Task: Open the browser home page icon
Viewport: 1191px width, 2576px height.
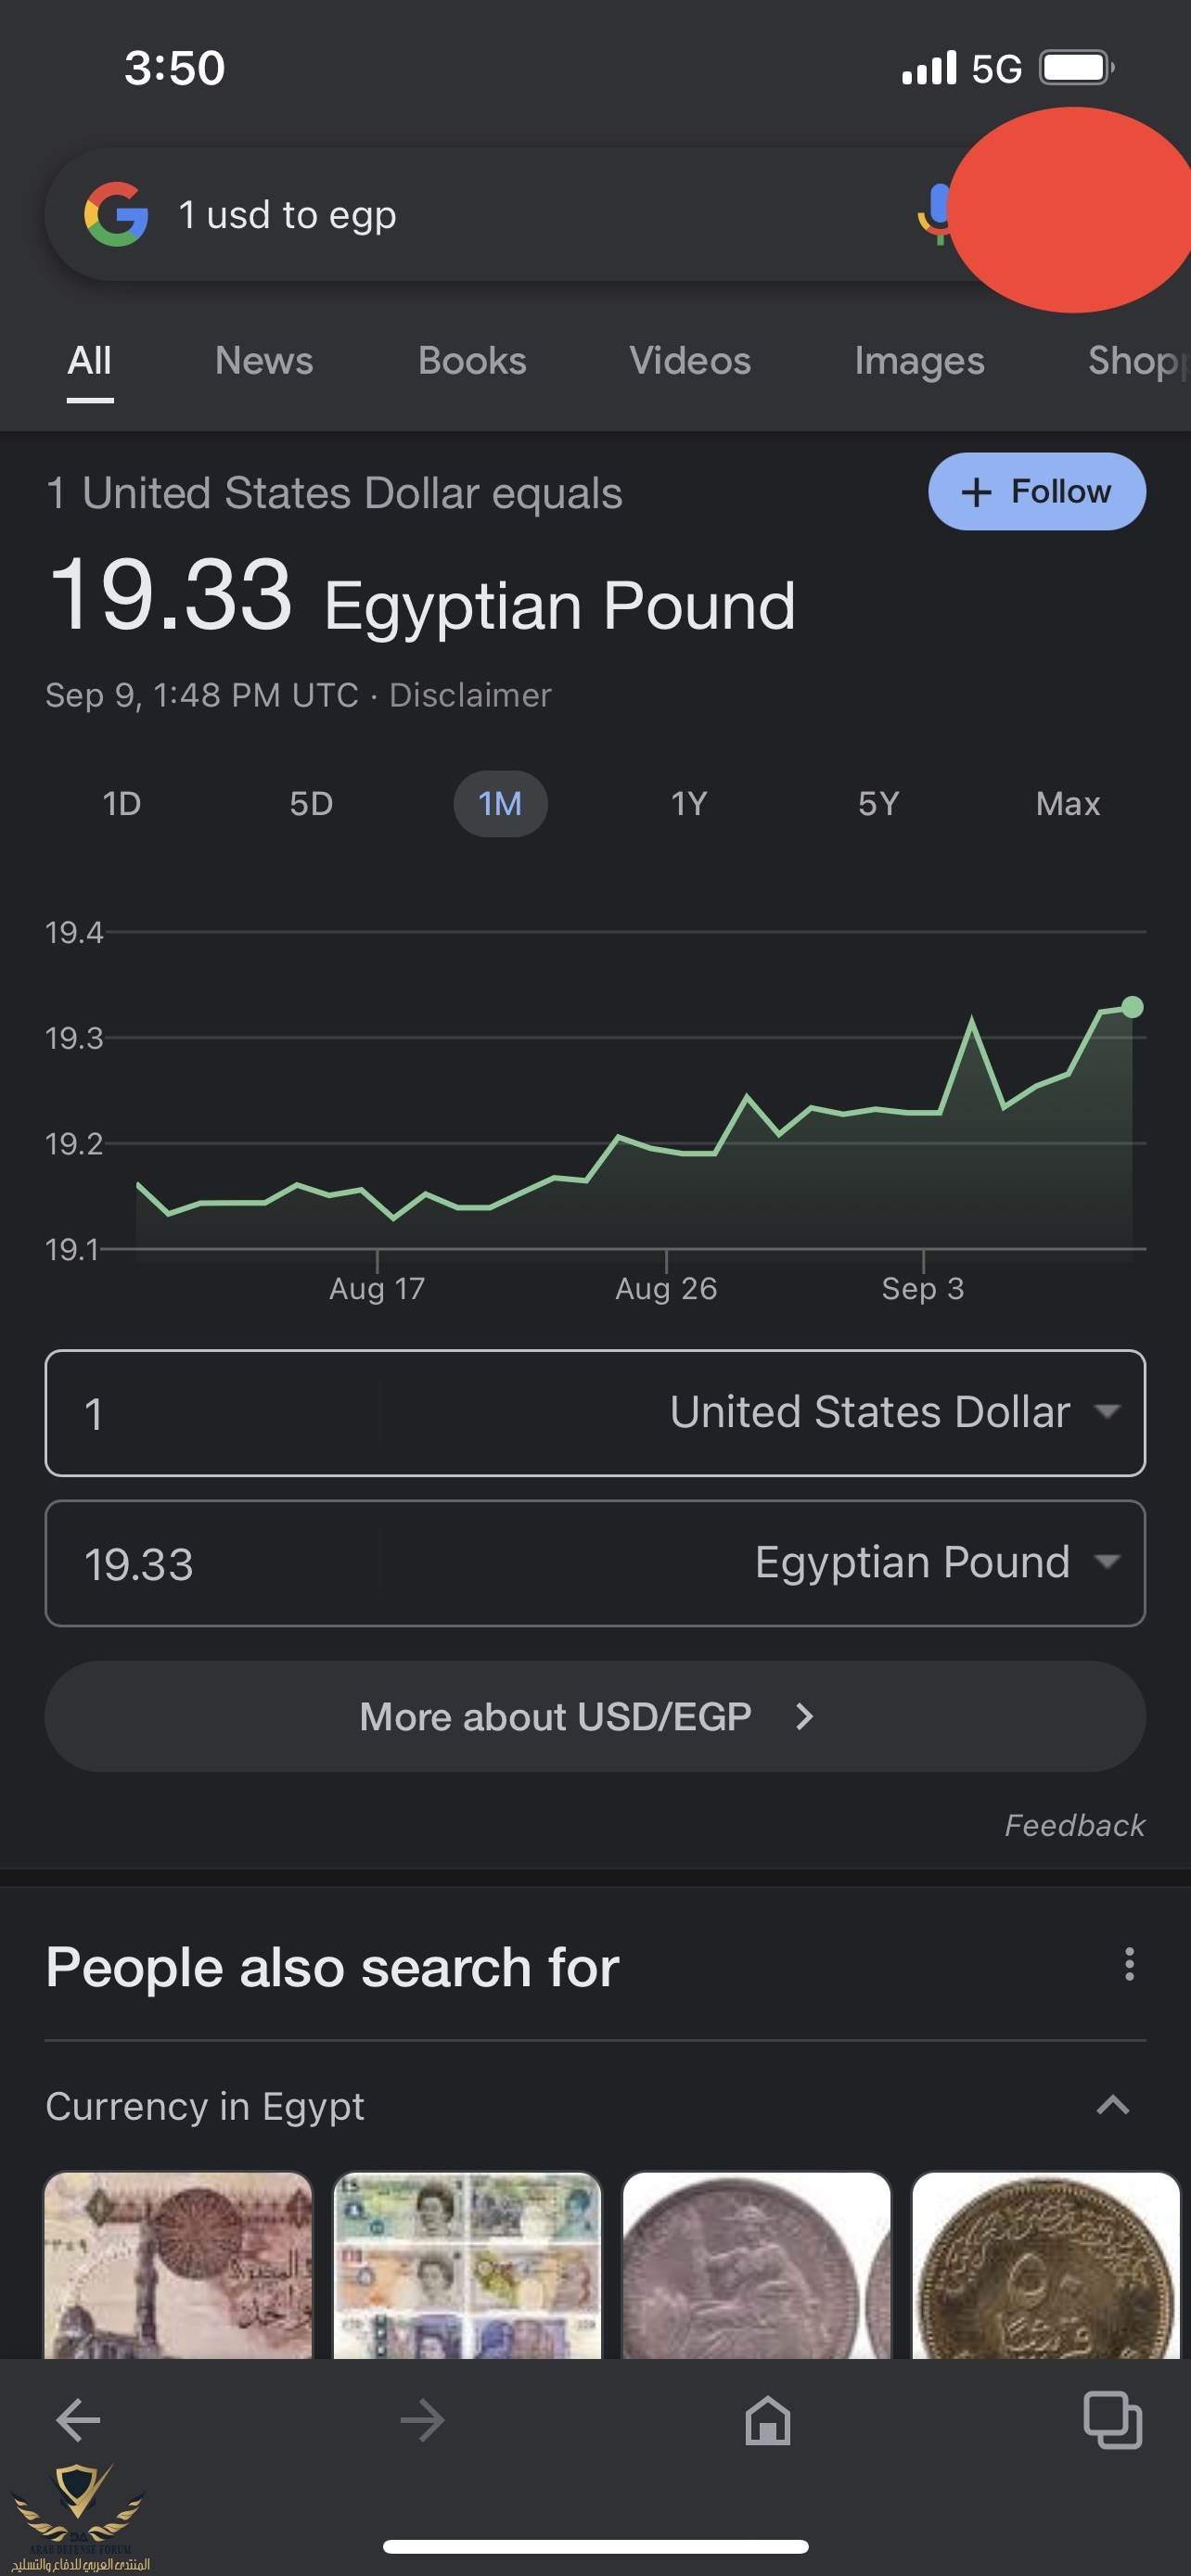Action: (x=767, y=2420)
